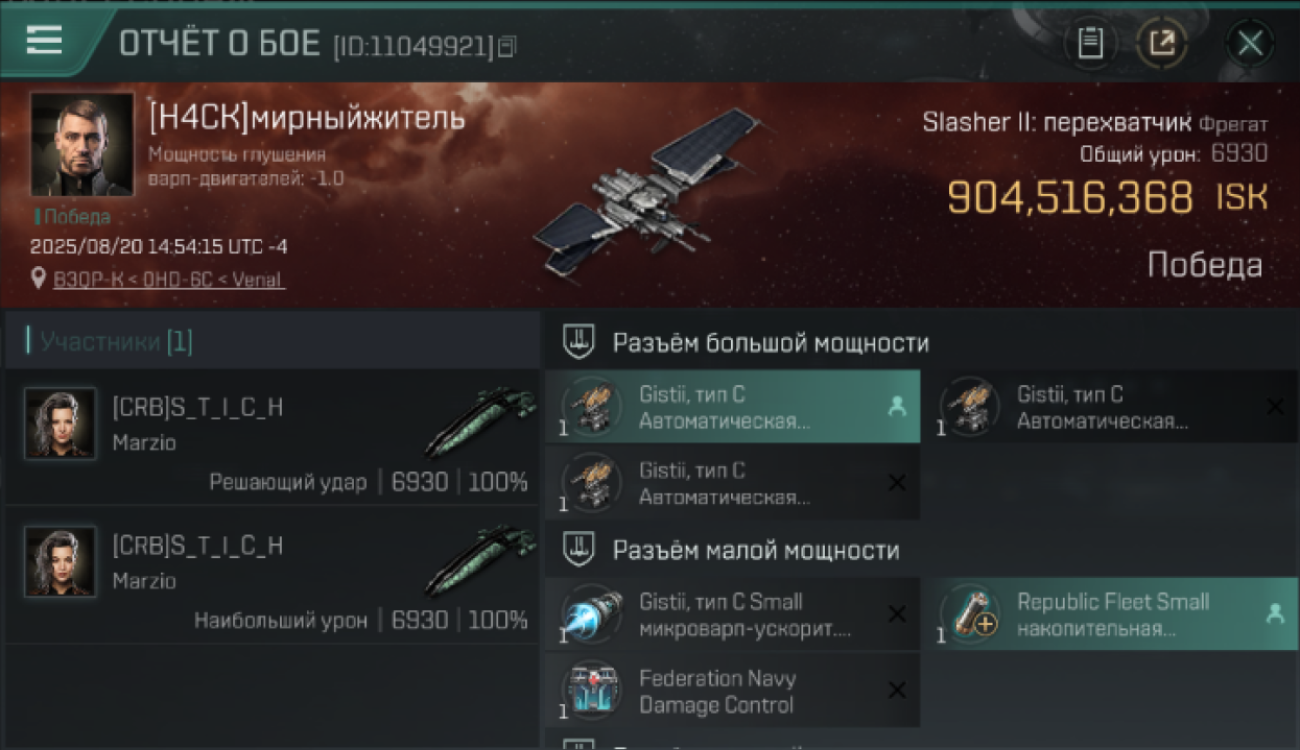Copy the battle report ID icon
This screenshot has width=1300, height=750.
(508, 46)
